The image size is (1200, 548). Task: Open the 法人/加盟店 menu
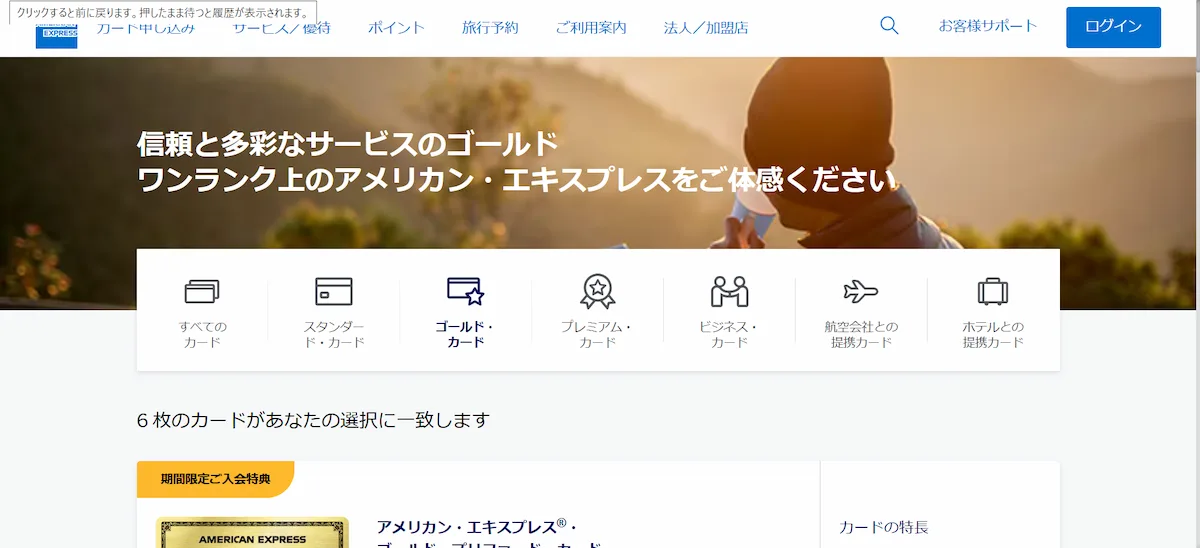click(706, 28)
